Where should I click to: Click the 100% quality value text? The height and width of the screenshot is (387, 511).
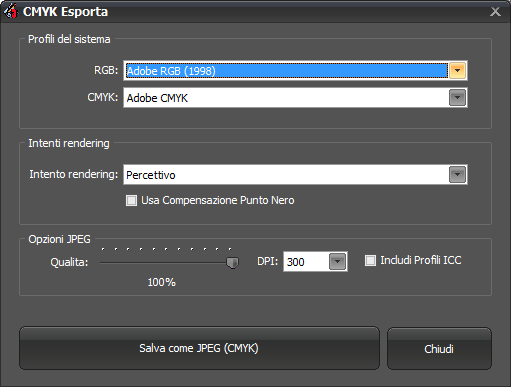pyautogui.click(x=162, y=282)
